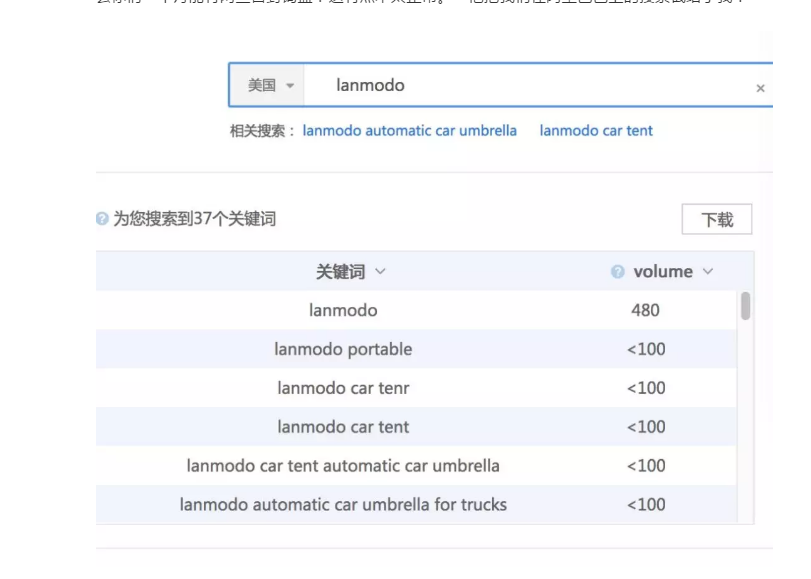The image size is (811, 579).
Task: Sort by the volume column chevron
Action: pos(708,271)
